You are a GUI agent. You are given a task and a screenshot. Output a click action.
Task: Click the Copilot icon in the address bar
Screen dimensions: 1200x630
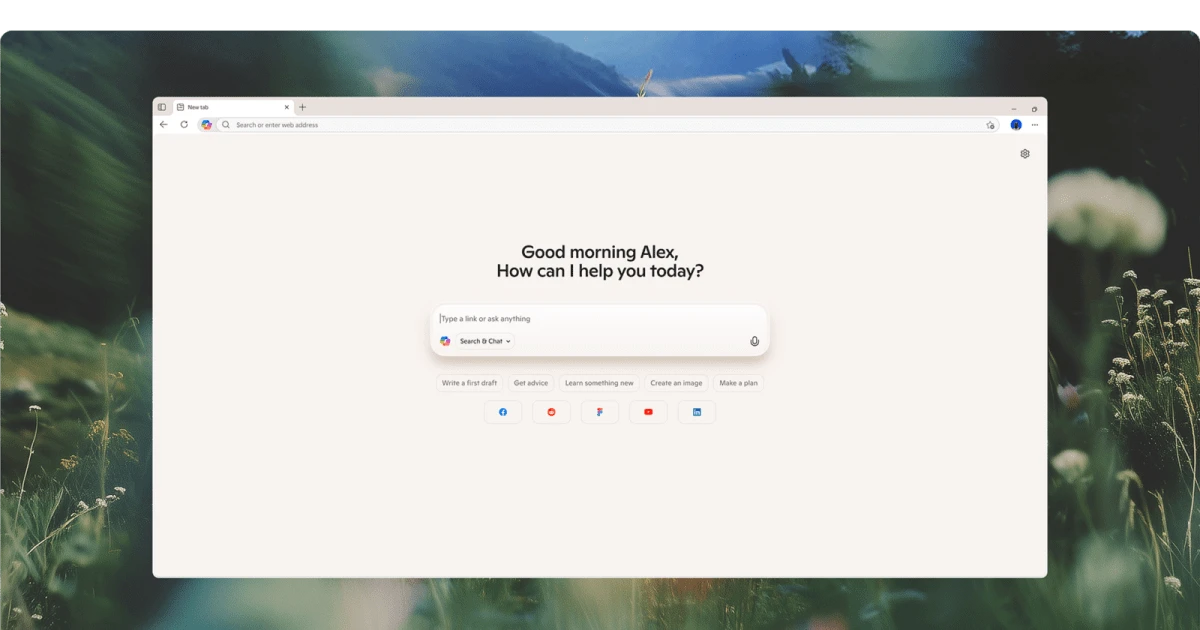206,125
